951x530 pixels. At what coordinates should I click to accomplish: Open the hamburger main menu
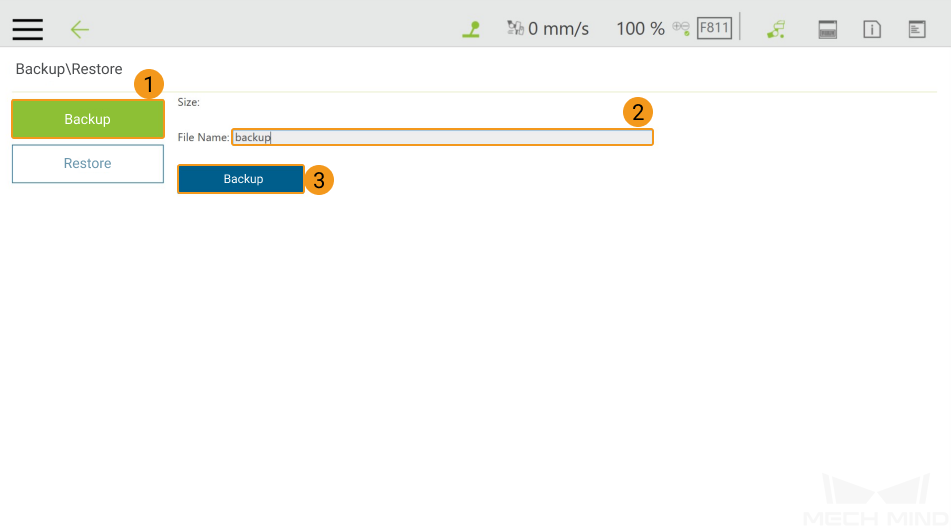pyautogui.click(x=28, y=29)
